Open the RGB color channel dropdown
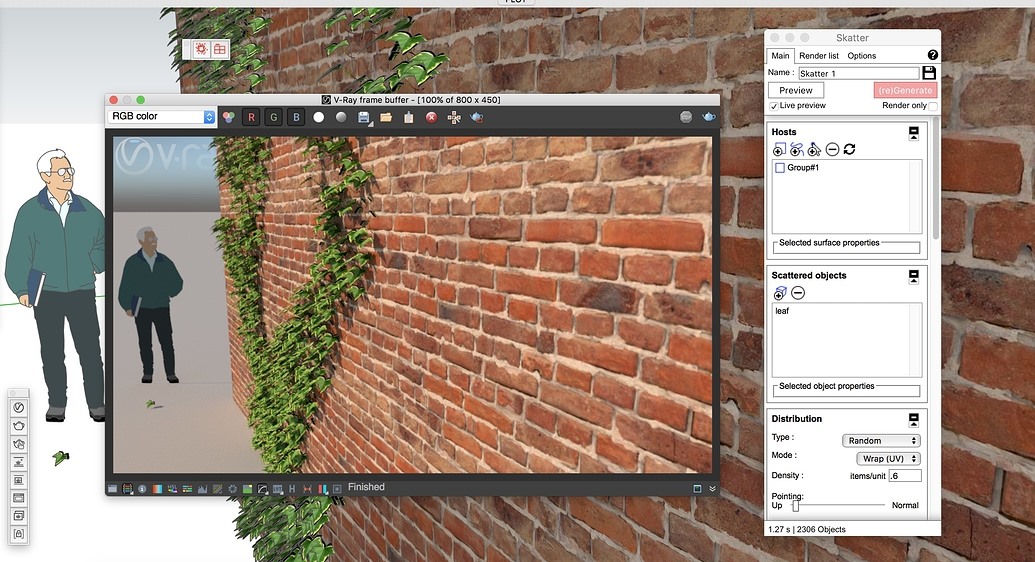Image resolution: width=1035 pixels, height=562 pixels. (162, 116)
